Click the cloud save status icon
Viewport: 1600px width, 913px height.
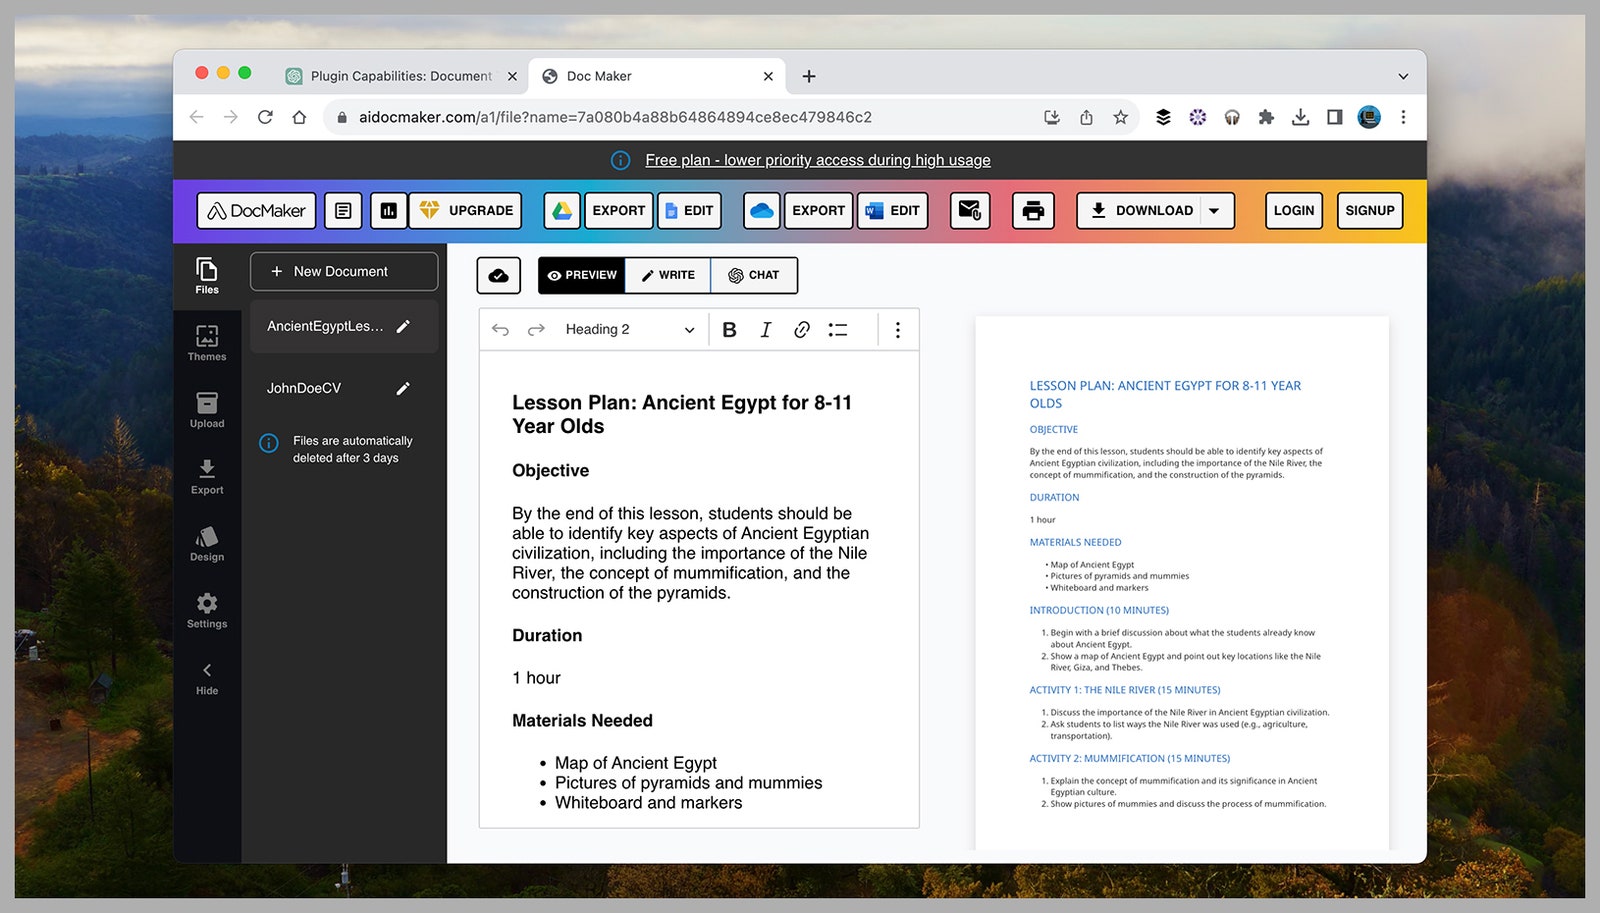tap(499, 275)
